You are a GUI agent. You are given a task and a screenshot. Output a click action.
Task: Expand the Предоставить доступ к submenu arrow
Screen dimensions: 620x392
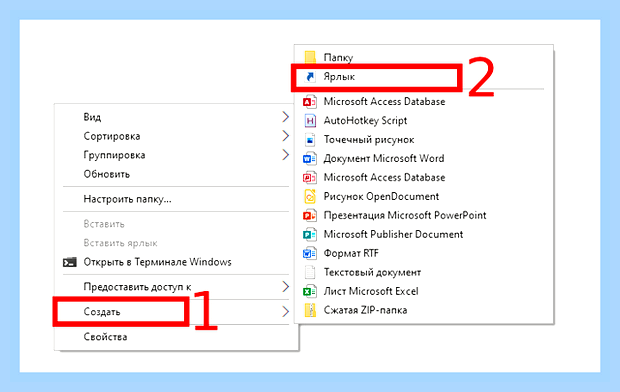(x=285, y=286)
